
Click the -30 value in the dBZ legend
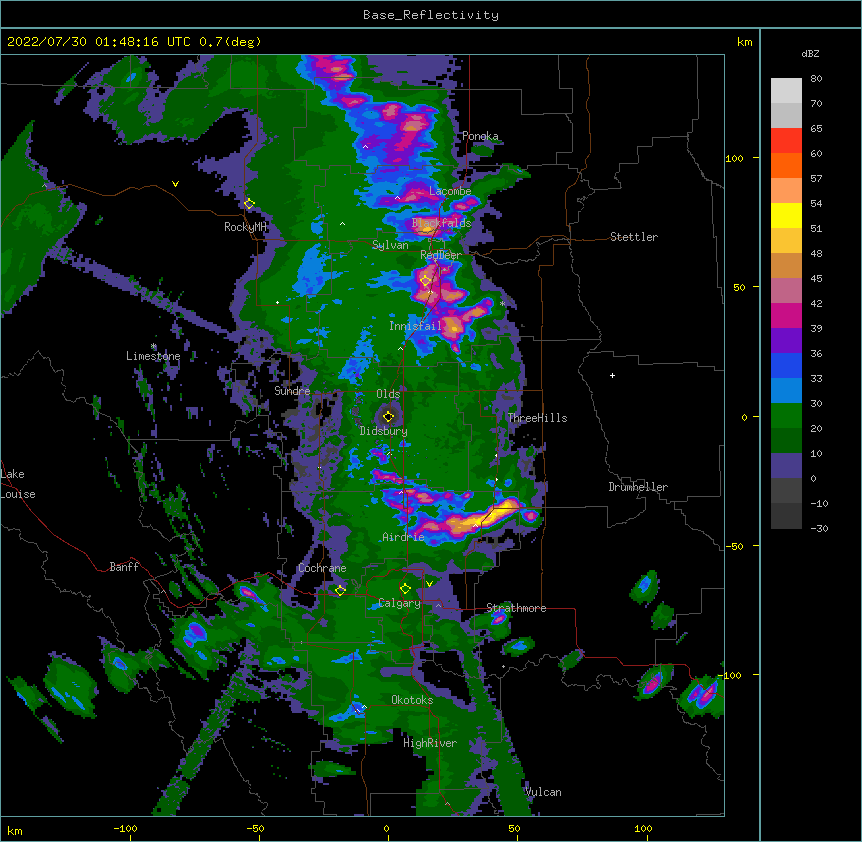(819, 529)
